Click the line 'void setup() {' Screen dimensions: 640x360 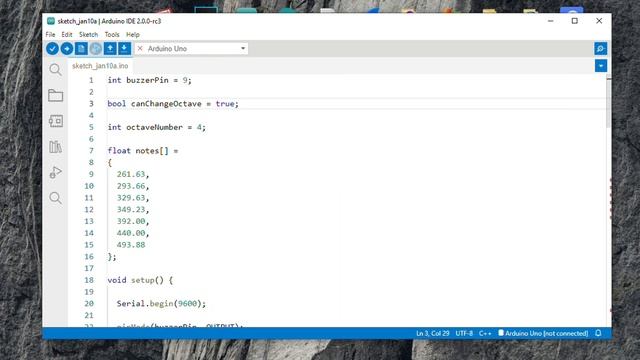click(140, 280)
